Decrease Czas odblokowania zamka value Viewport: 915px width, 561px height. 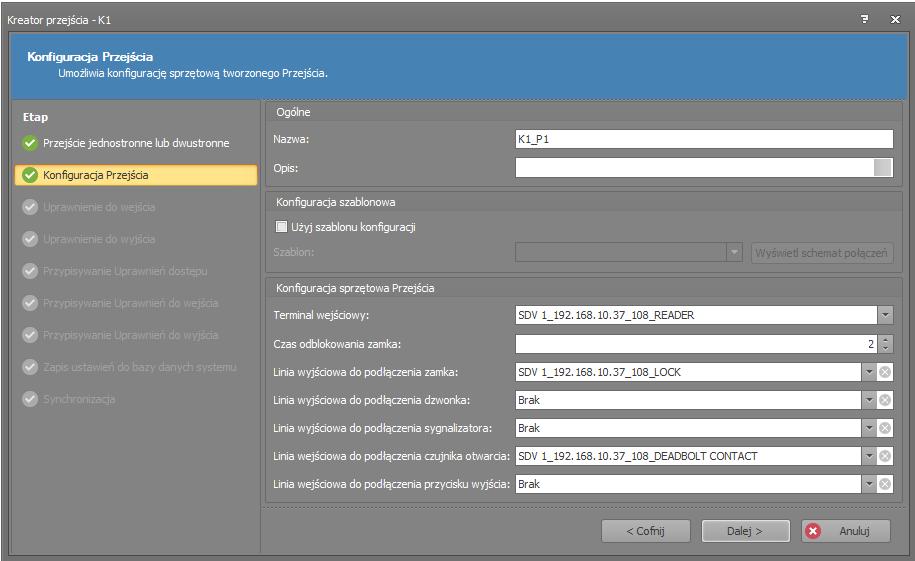[x=885, y=349]
